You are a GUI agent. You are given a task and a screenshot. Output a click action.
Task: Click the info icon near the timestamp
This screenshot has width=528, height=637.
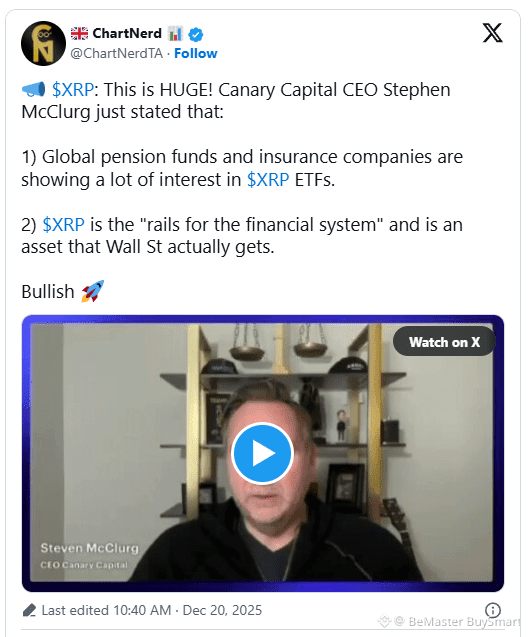(493, 610)
